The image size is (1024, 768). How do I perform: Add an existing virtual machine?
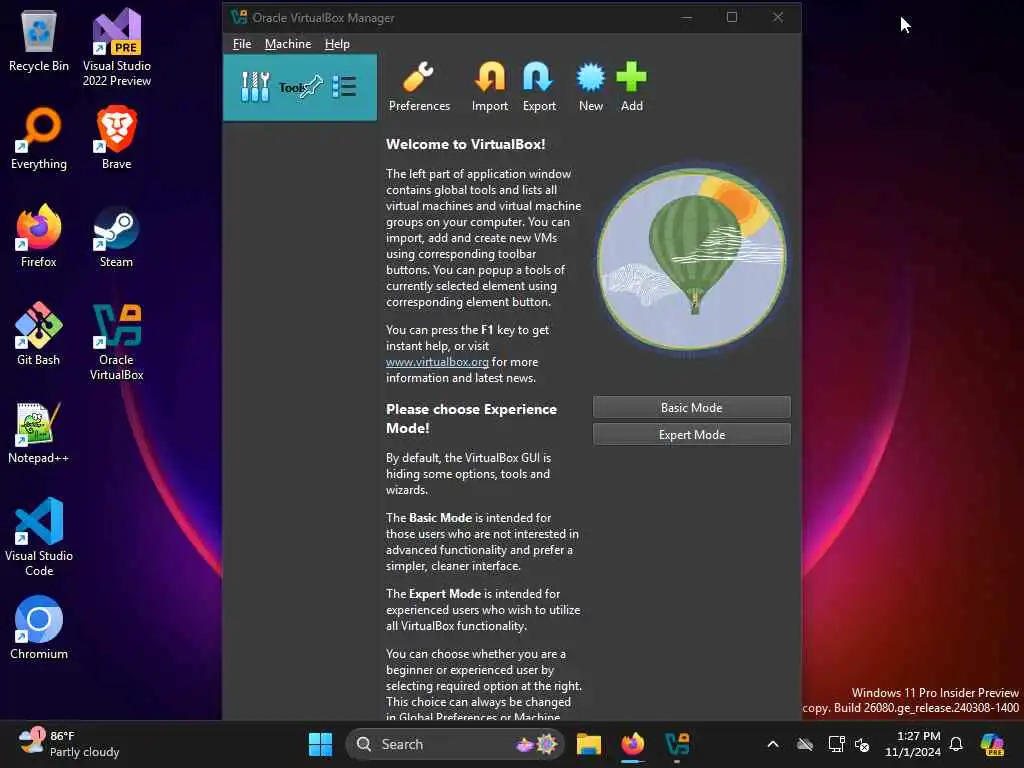(x=632, y=87)
